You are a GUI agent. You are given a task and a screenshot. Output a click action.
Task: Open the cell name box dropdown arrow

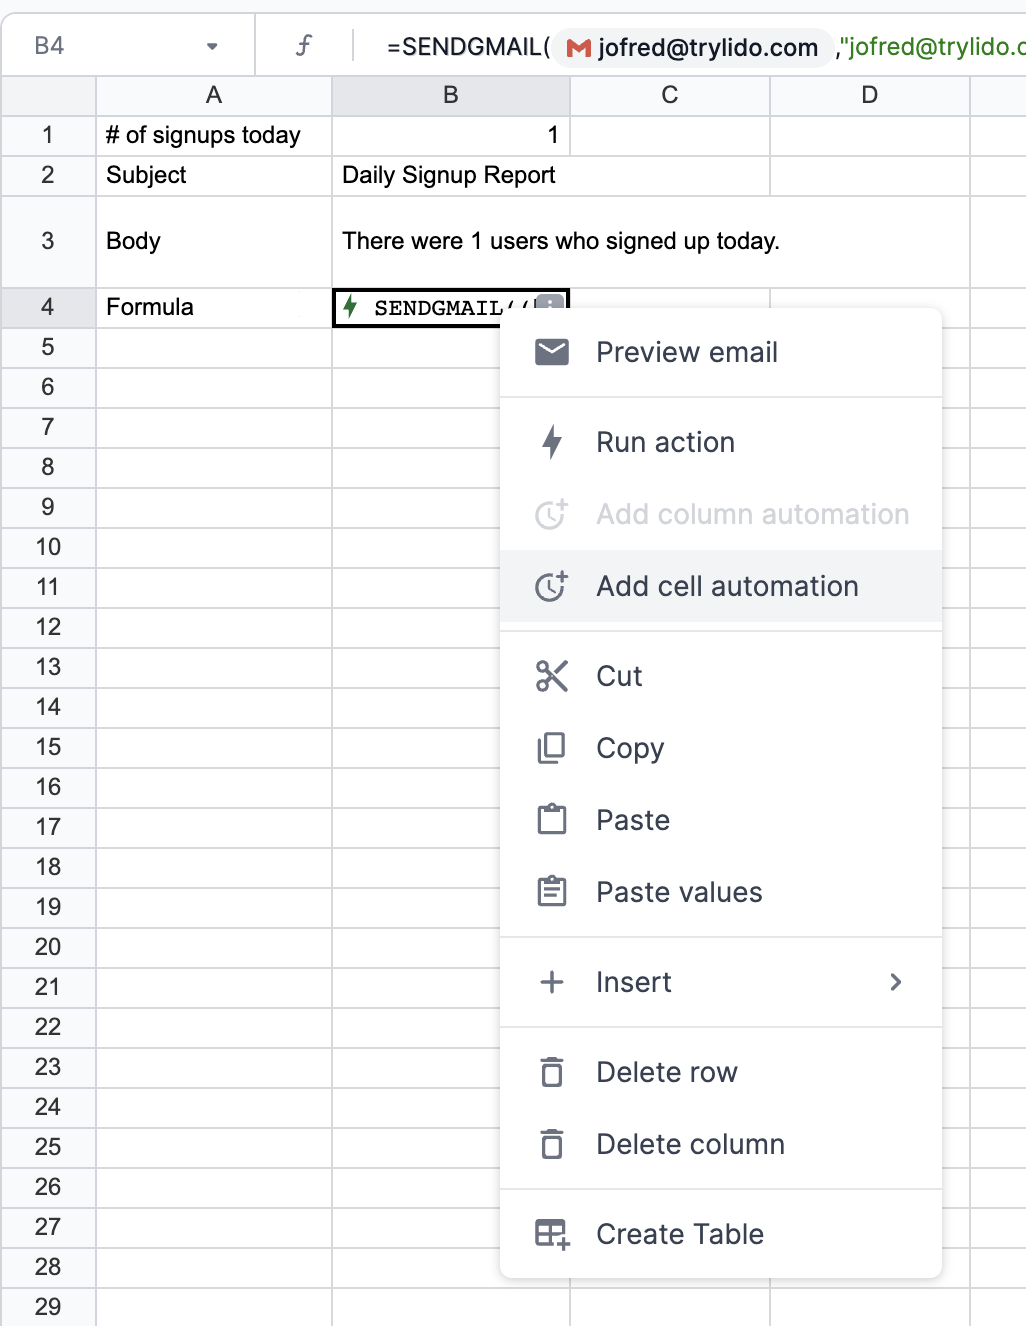coord(212,46)
